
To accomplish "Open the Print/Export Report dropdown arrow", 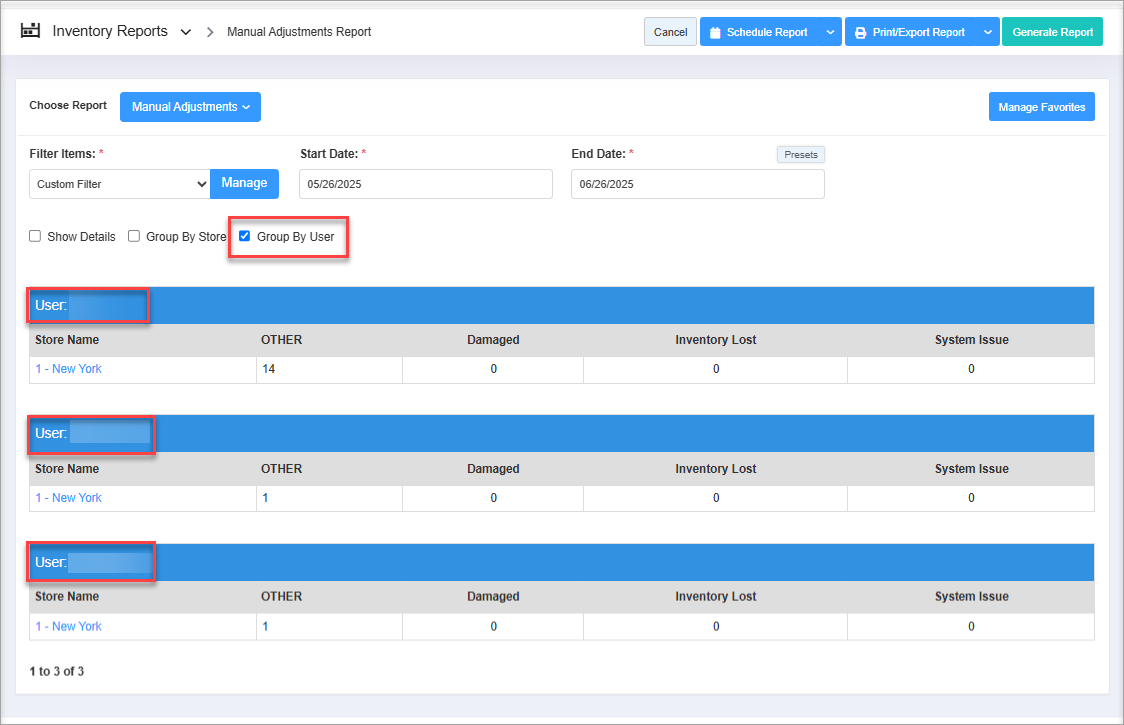I will pos(987,32).
